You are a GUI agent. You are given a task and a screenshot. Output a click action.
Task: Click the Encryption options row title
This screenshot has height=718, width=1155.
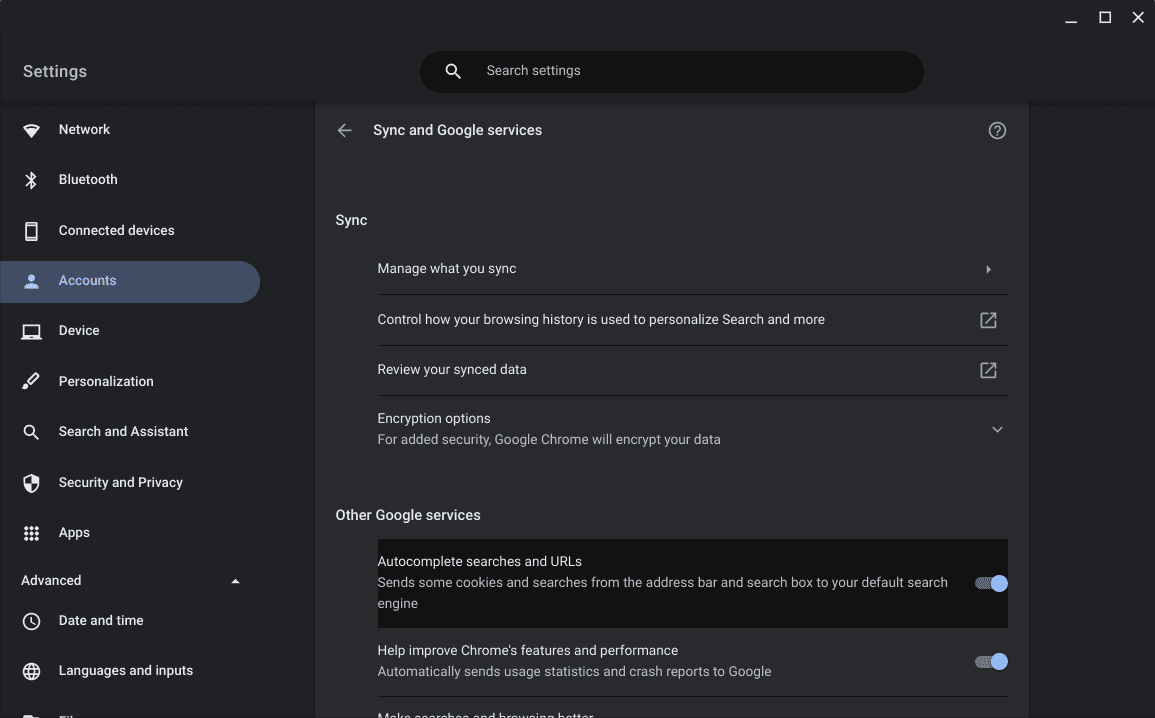[434, 418]
